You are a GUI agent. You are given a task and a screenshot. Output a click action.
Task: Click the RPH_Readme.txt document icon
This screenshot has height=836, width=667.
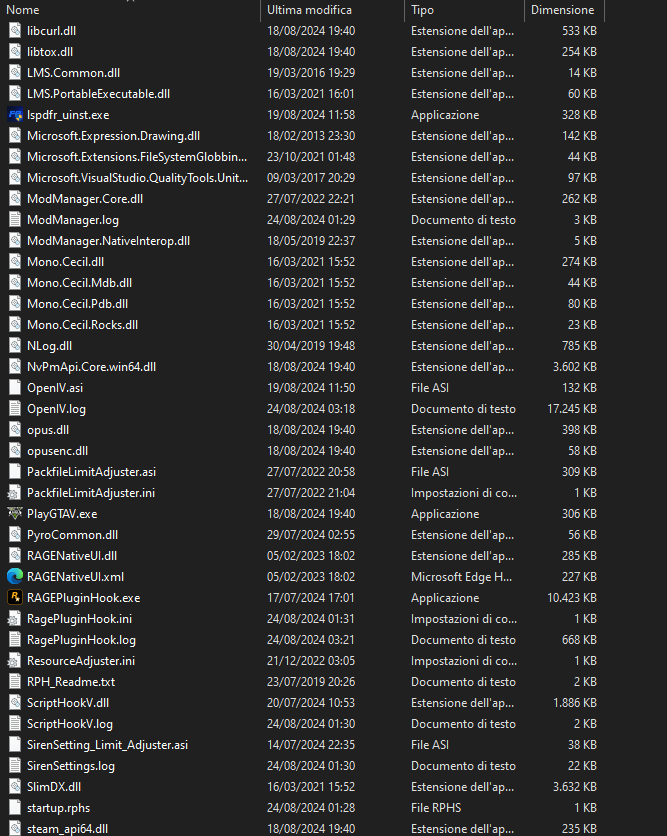tap(15, 681)
